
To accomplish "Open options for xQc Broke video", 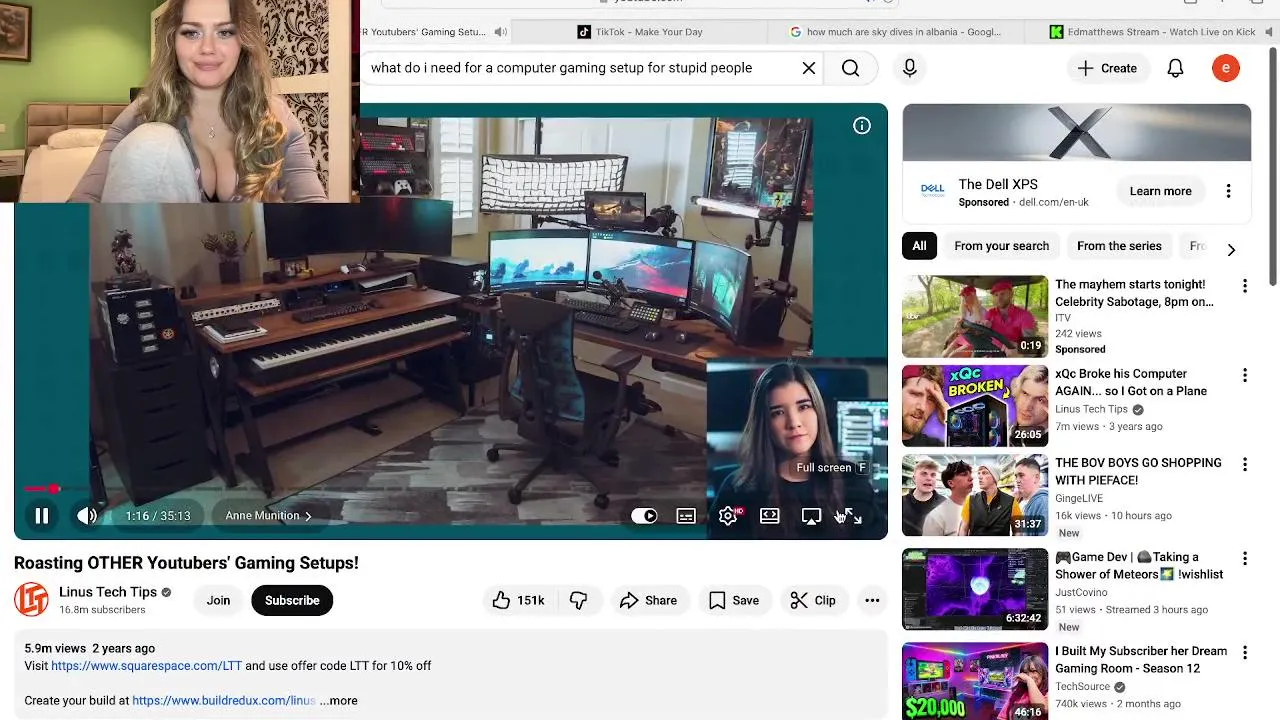I will 1245,375.
